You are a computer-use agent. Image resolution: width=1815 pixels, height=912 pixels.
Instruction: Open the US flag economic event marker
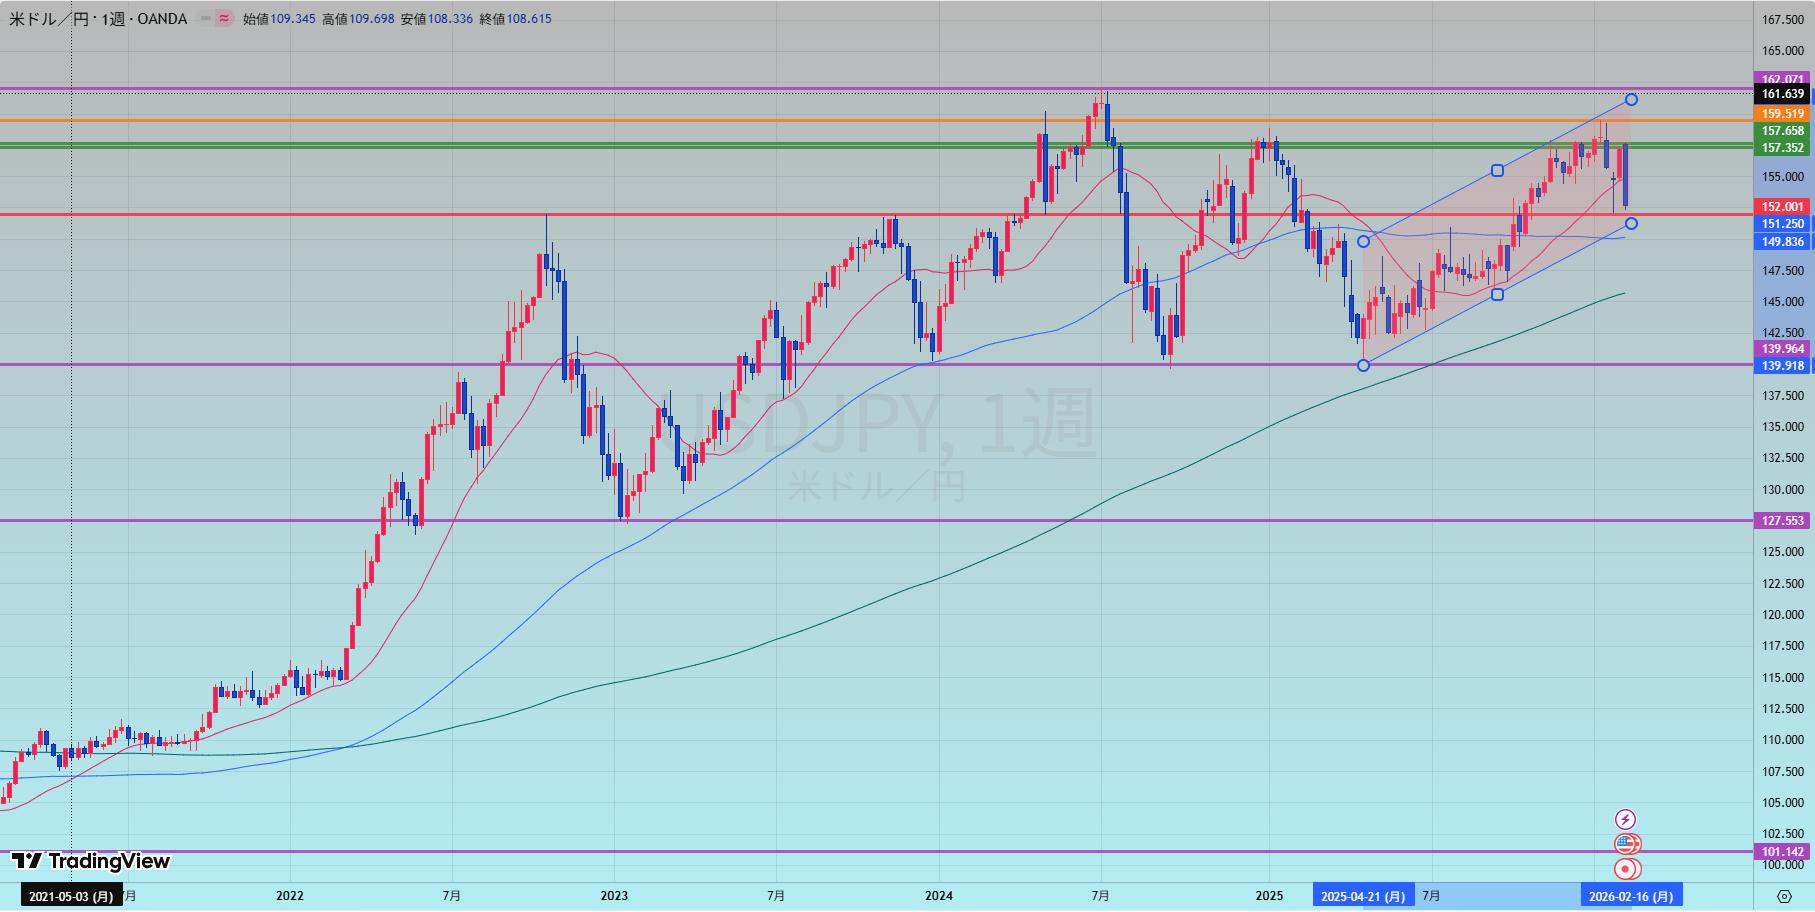tap(1626, 844)
